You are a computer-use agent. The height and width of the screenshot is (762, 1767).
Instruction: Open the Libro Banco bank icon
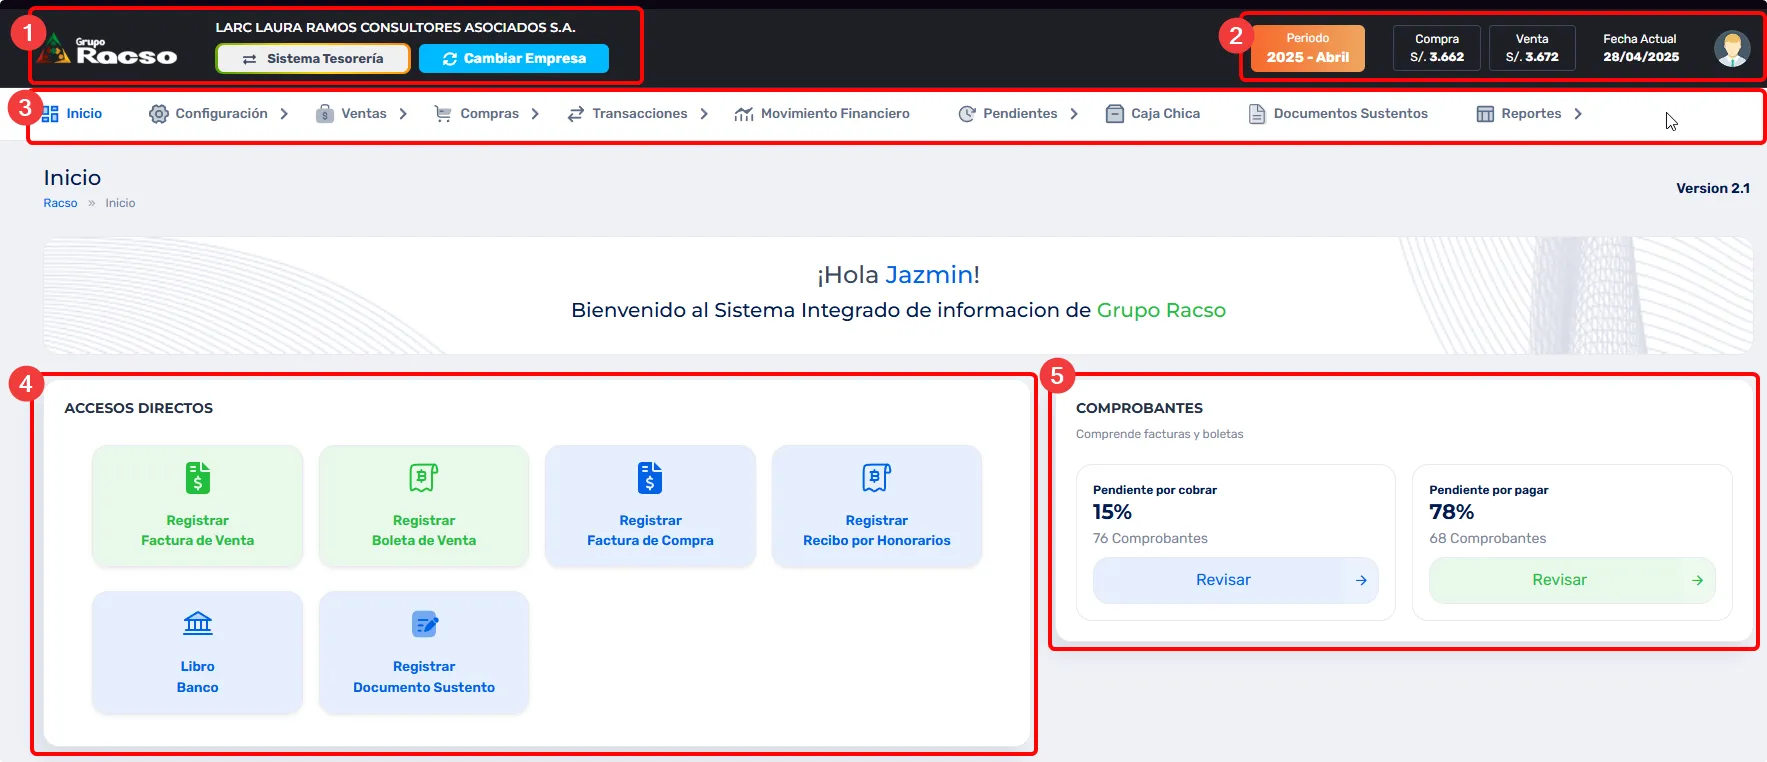[197, 624]
